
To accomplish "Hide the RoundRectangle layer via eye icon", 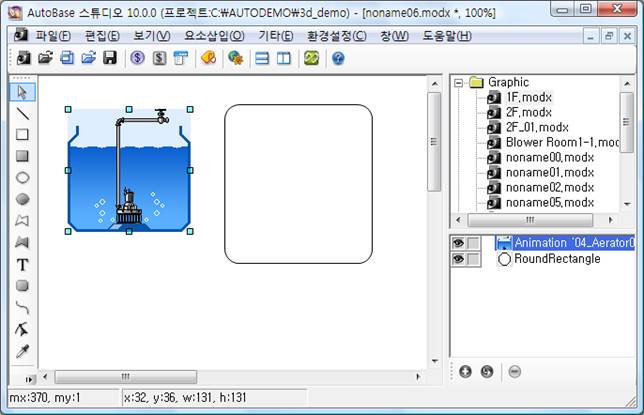I will pyautogui.click(x=458, y=259).
